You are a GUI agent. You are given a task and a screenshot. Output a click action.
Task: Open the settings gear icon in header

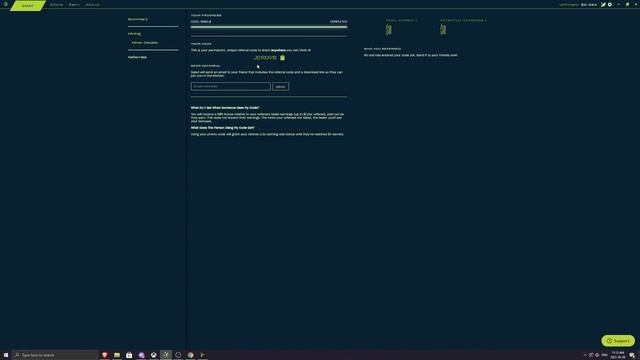(x=610, y=4)
